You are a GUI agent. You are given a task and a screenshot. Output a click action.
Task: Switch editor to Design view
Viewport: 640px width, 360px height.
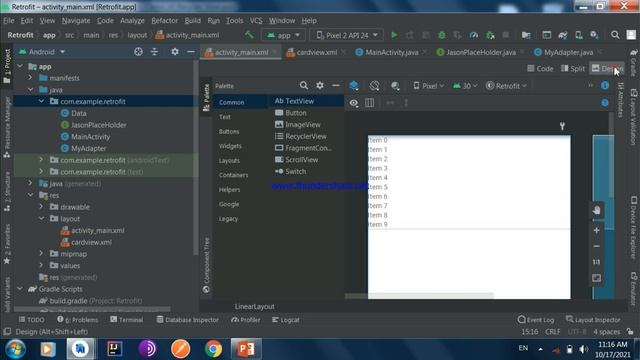coord(607,69)
